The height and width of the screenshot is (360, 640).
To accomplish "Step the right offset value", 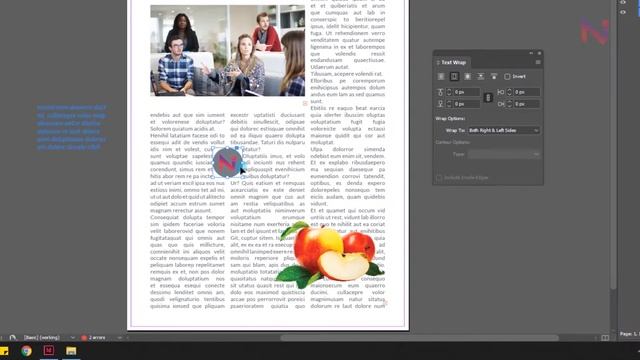I will click(509, 104).
